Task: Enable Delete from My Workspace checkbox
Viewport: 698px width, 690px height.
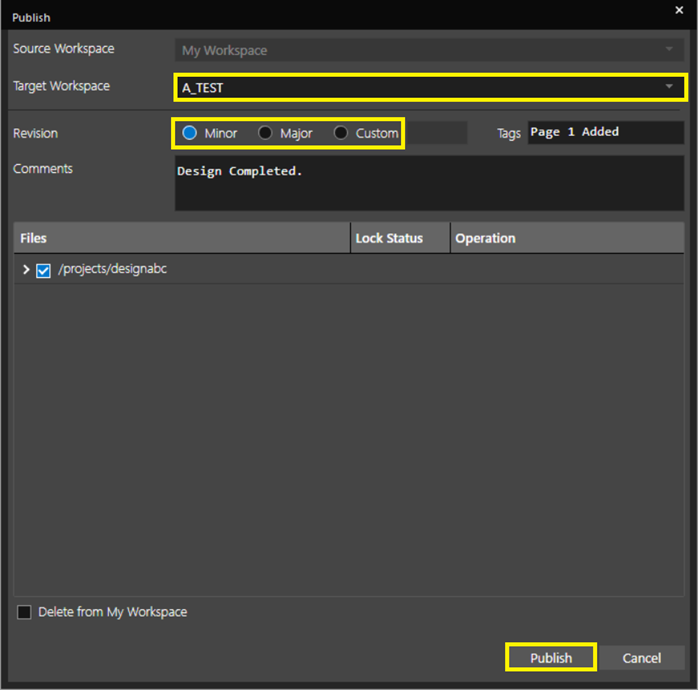Action: (x=24, y=612)
